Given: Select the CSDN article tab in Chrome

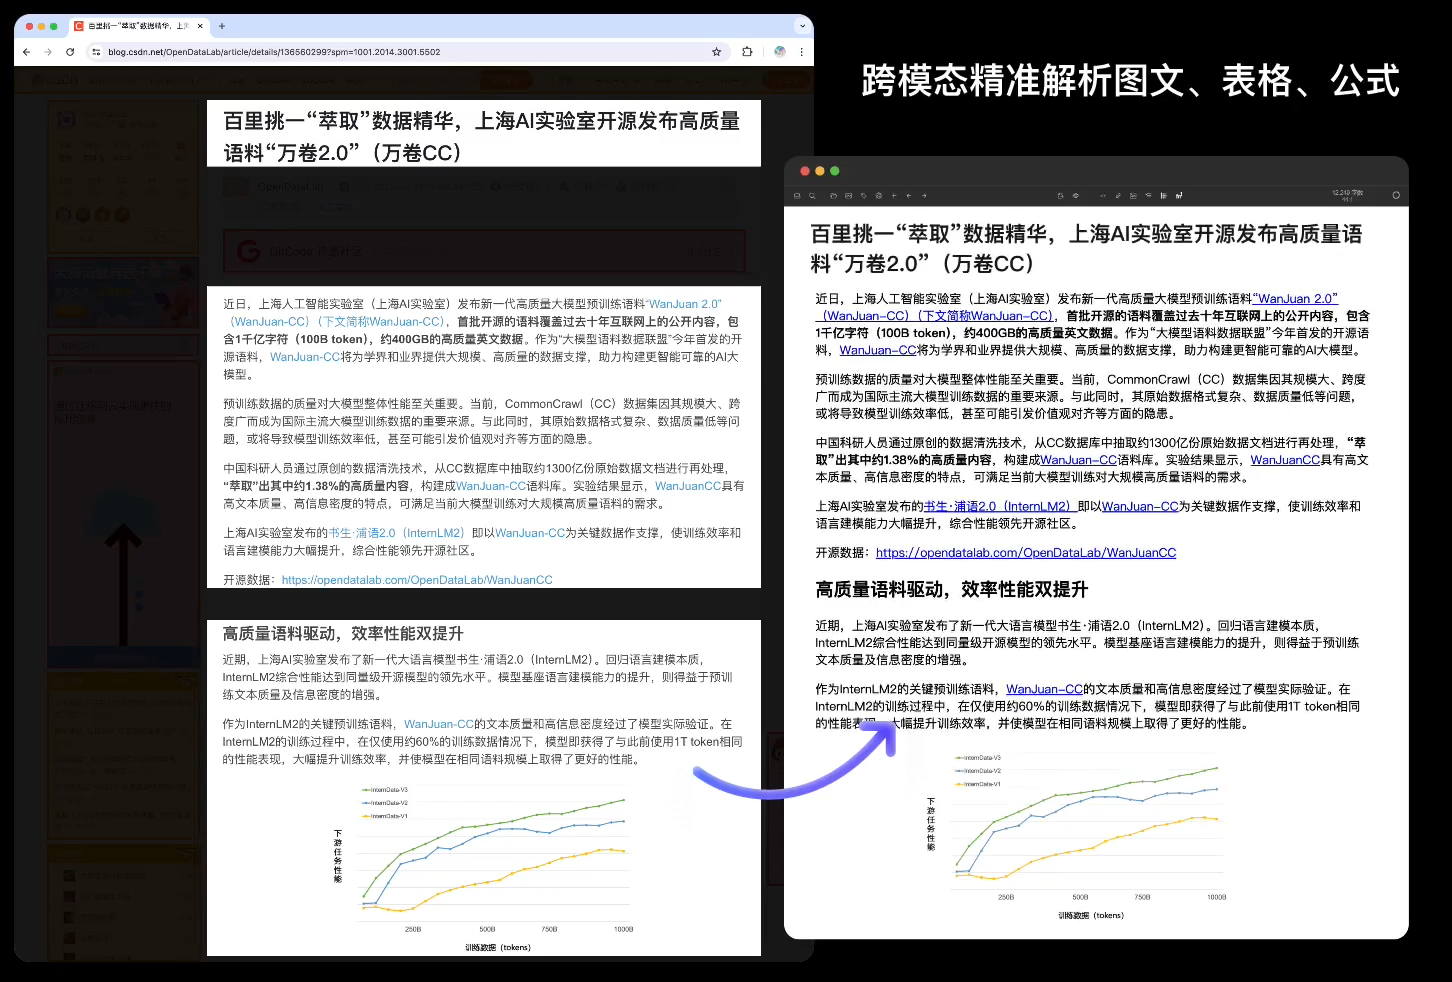Looking at the screenshot, I should pyautogui.click(x=138, y=26).
